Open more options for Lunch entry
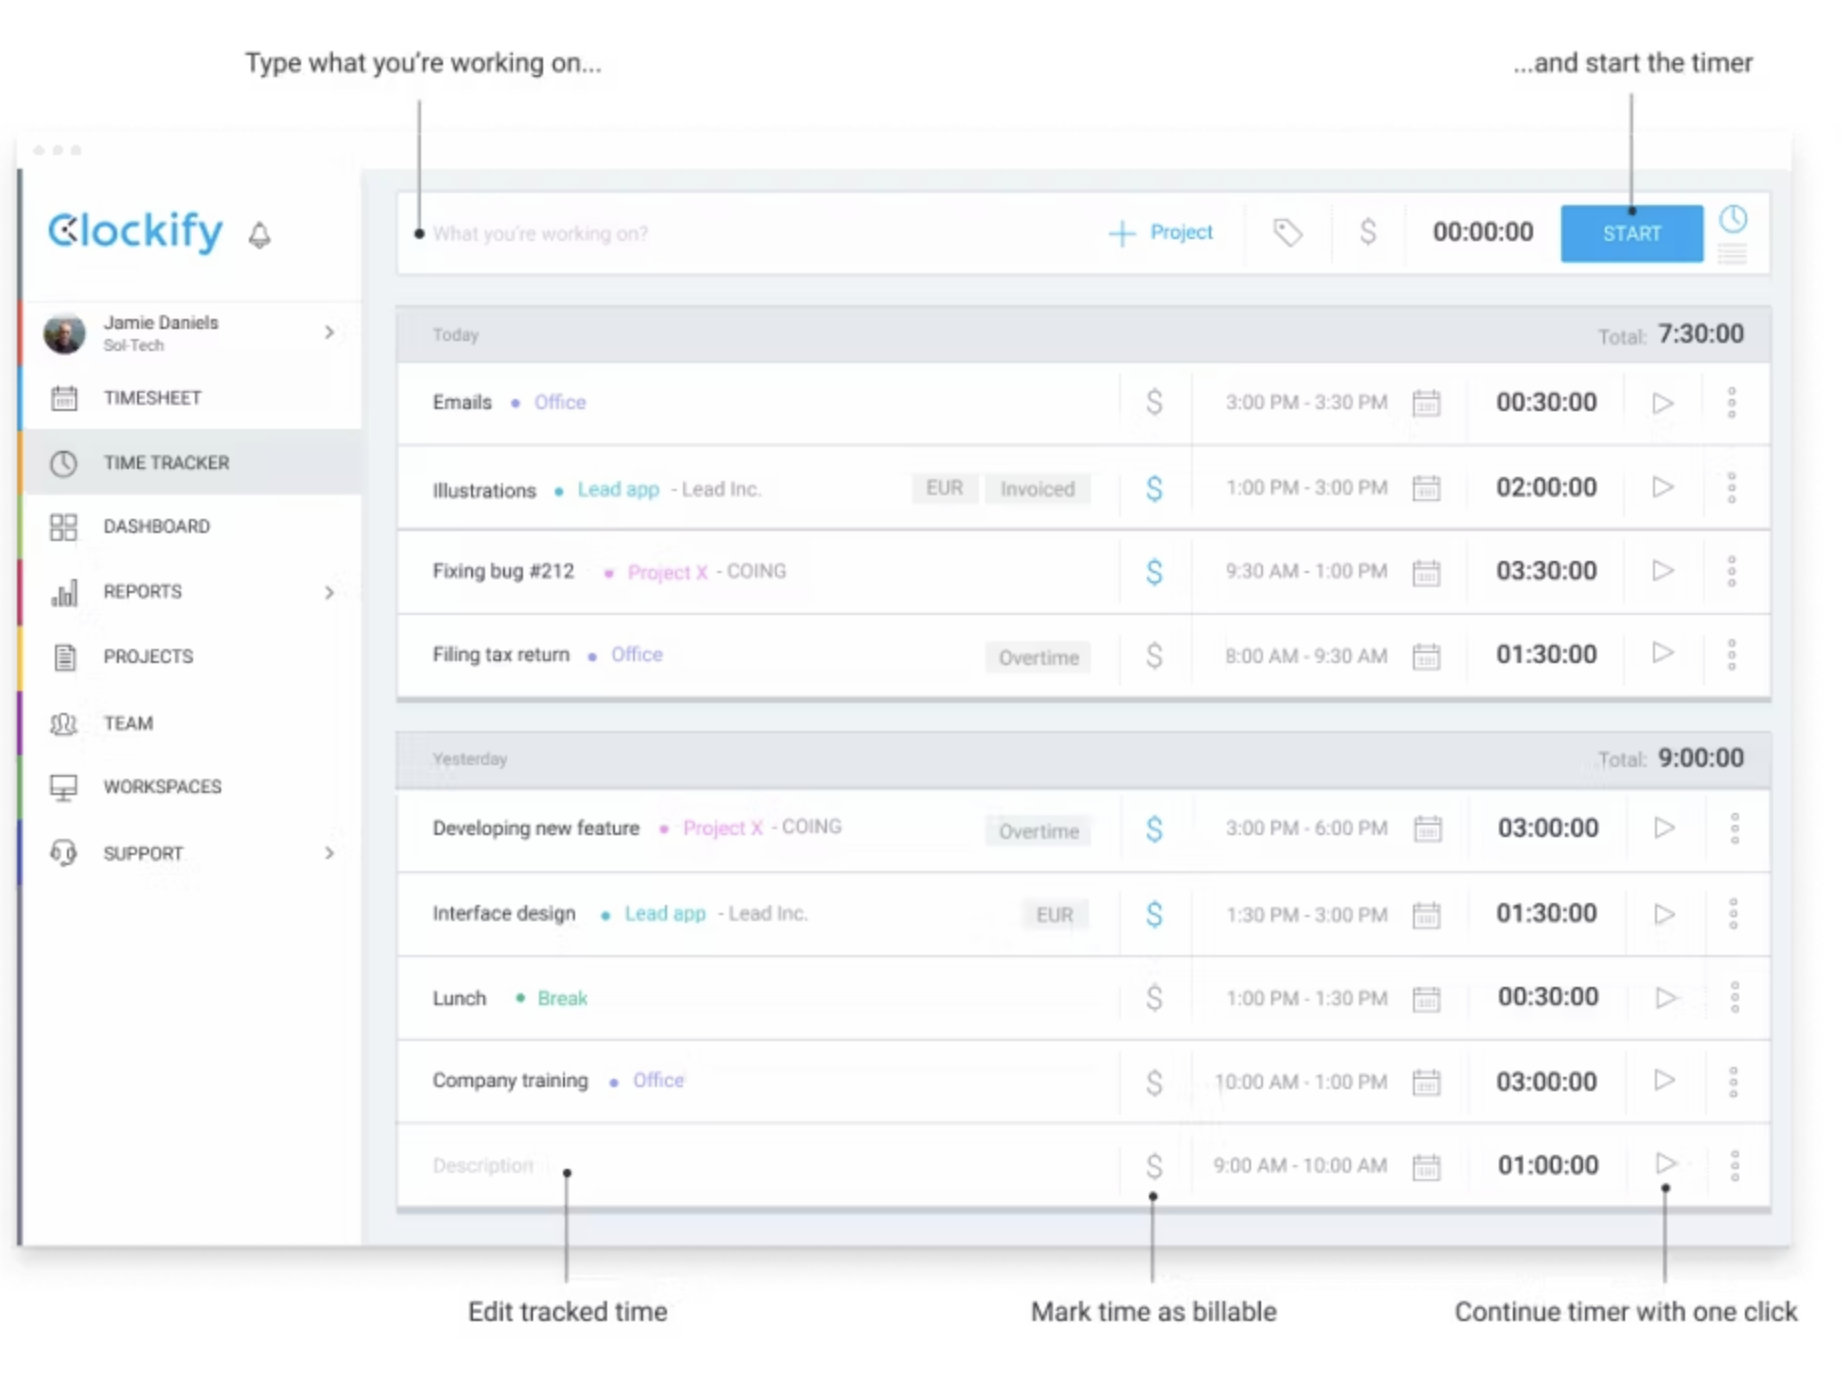The height and width of the screenshot is (1389, 1841). click(x=1734, y=997)
